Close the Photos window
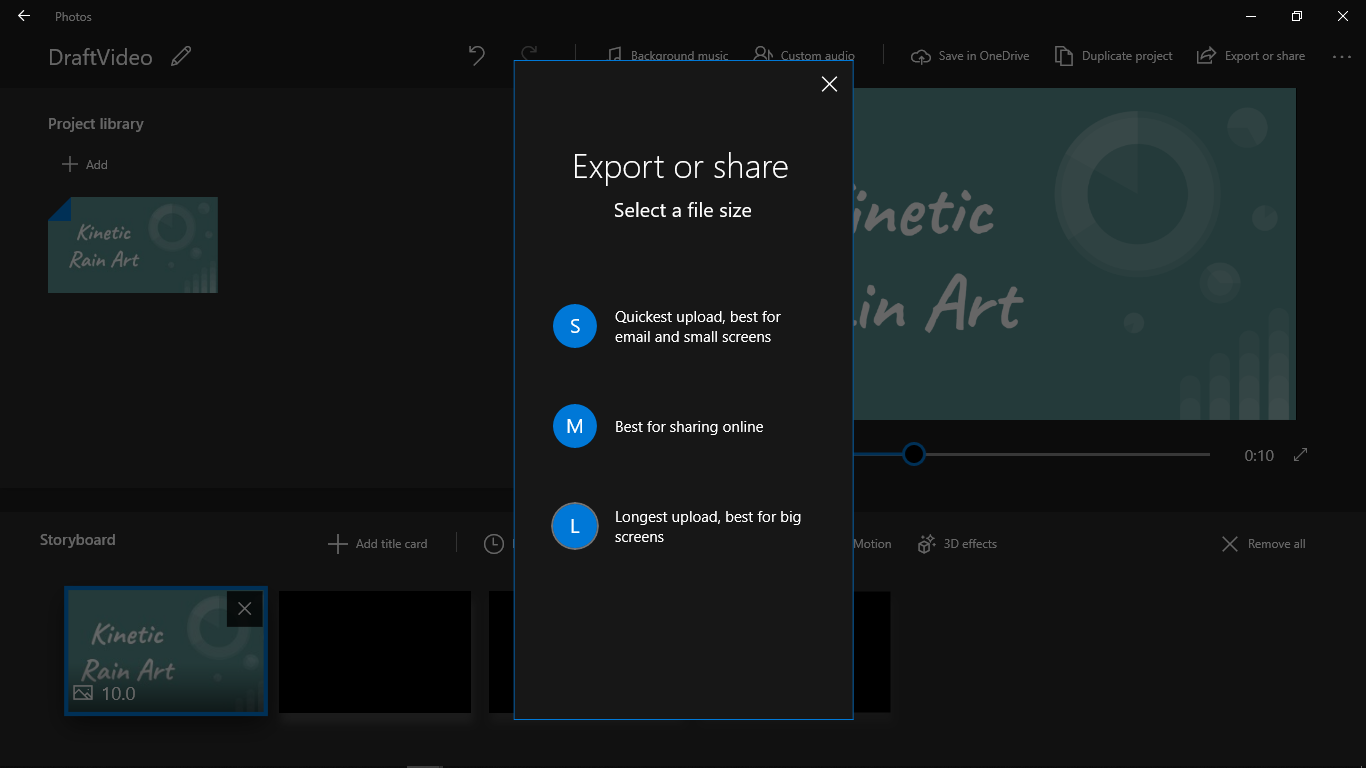The height and width of the screenshot is (768, 1366). pyautogui.click(x=1343, y=16)
